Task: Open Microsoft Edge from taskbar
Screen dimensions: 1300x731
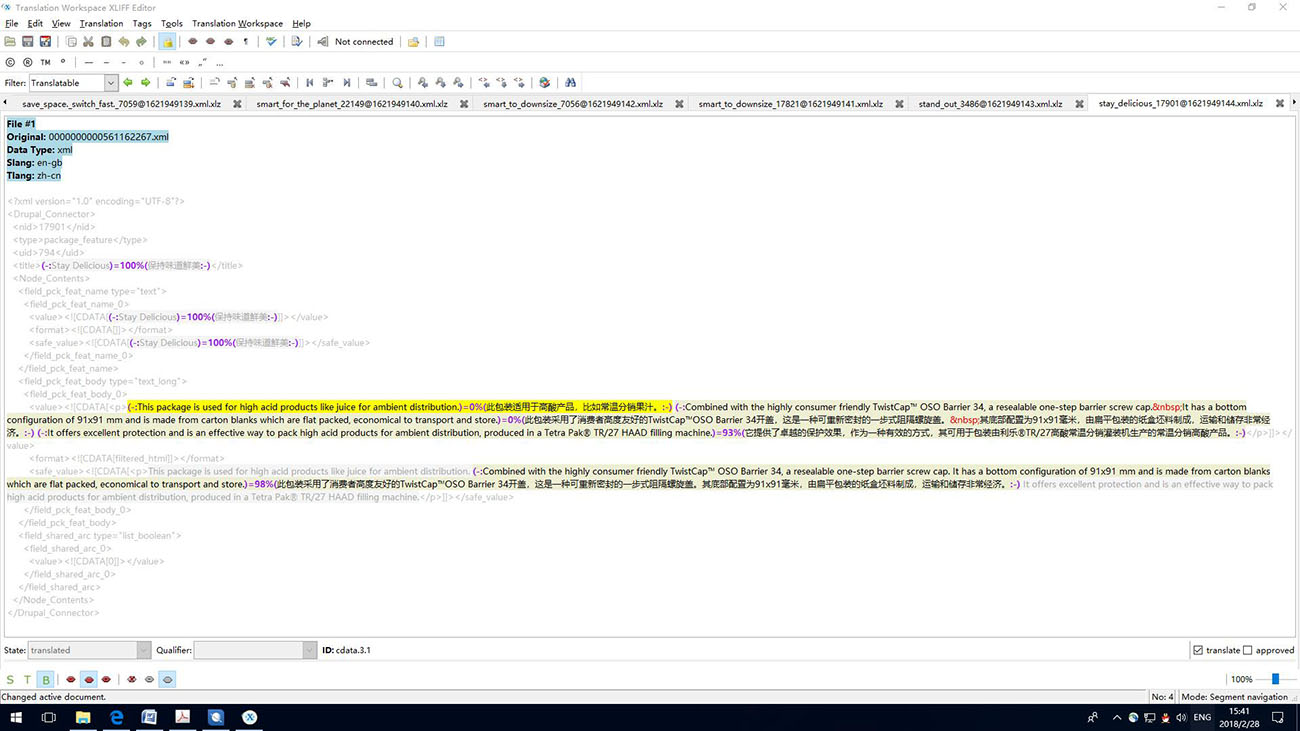Action: [x=116, y=717]
